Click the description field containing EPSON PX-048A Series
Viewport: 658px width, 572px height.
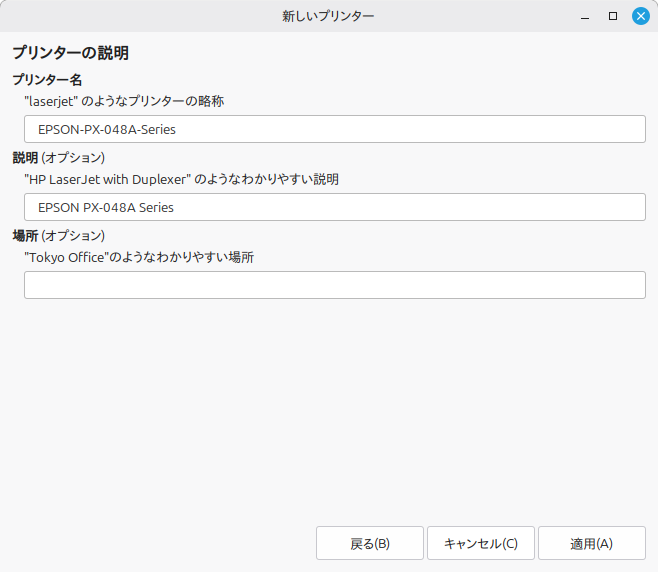tap(334, 207)
